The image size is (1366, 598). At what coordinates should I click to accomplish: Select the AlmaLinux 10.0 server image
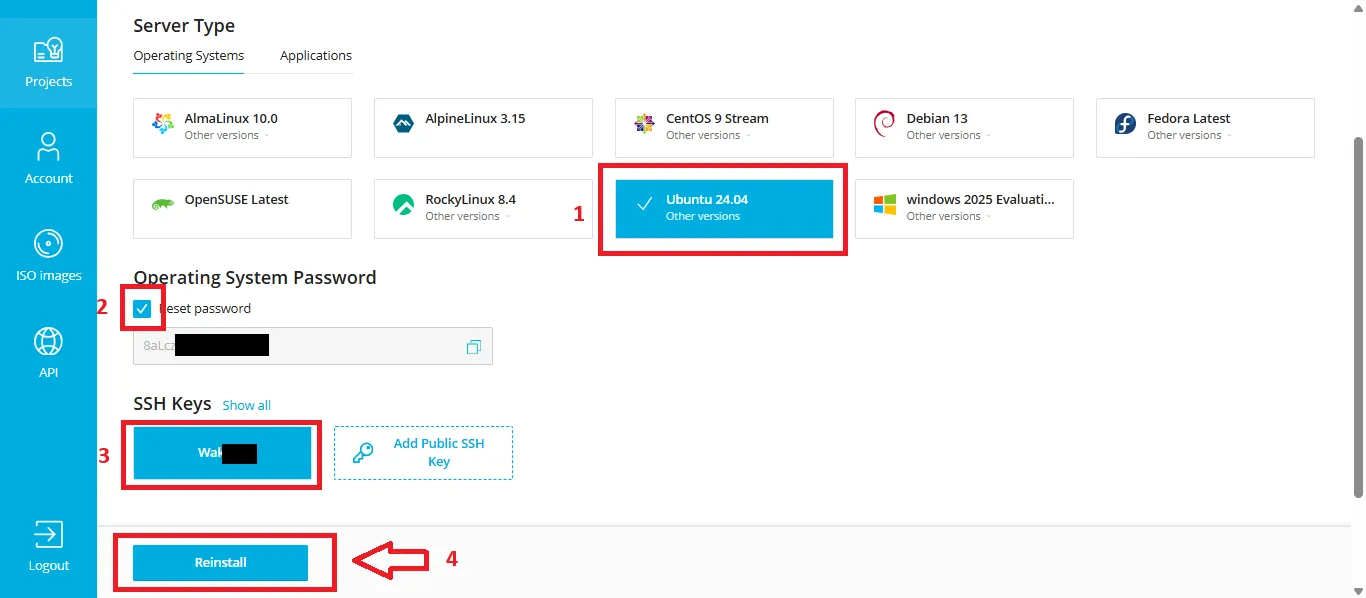(242, 127)
